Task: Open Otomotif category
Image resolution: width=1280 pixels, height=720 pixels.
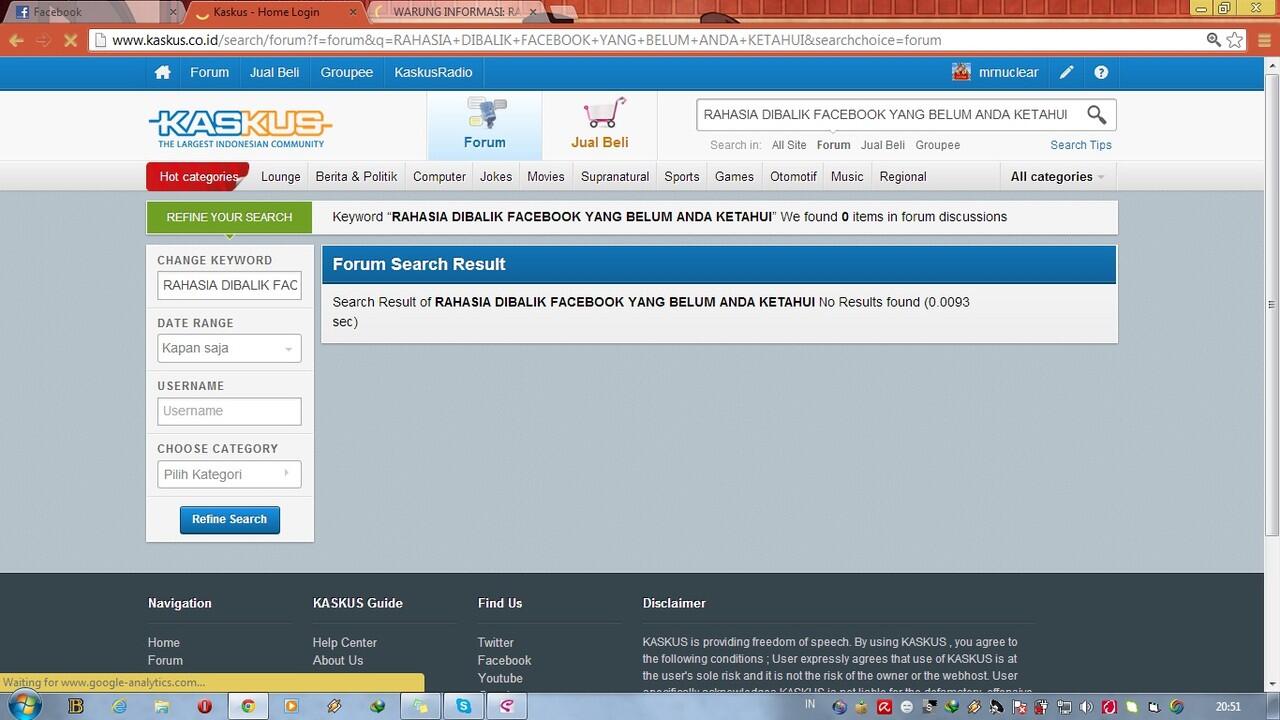Action: point(793,176)
